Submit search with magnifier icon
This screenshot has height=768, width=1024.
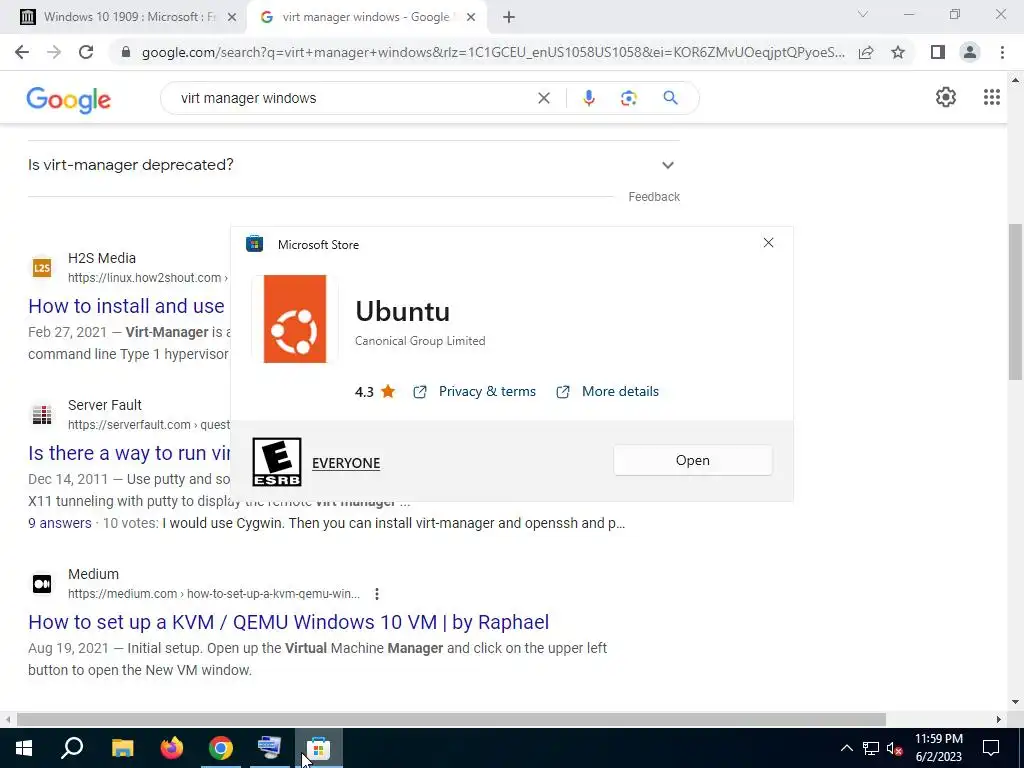tap(670, 98)
